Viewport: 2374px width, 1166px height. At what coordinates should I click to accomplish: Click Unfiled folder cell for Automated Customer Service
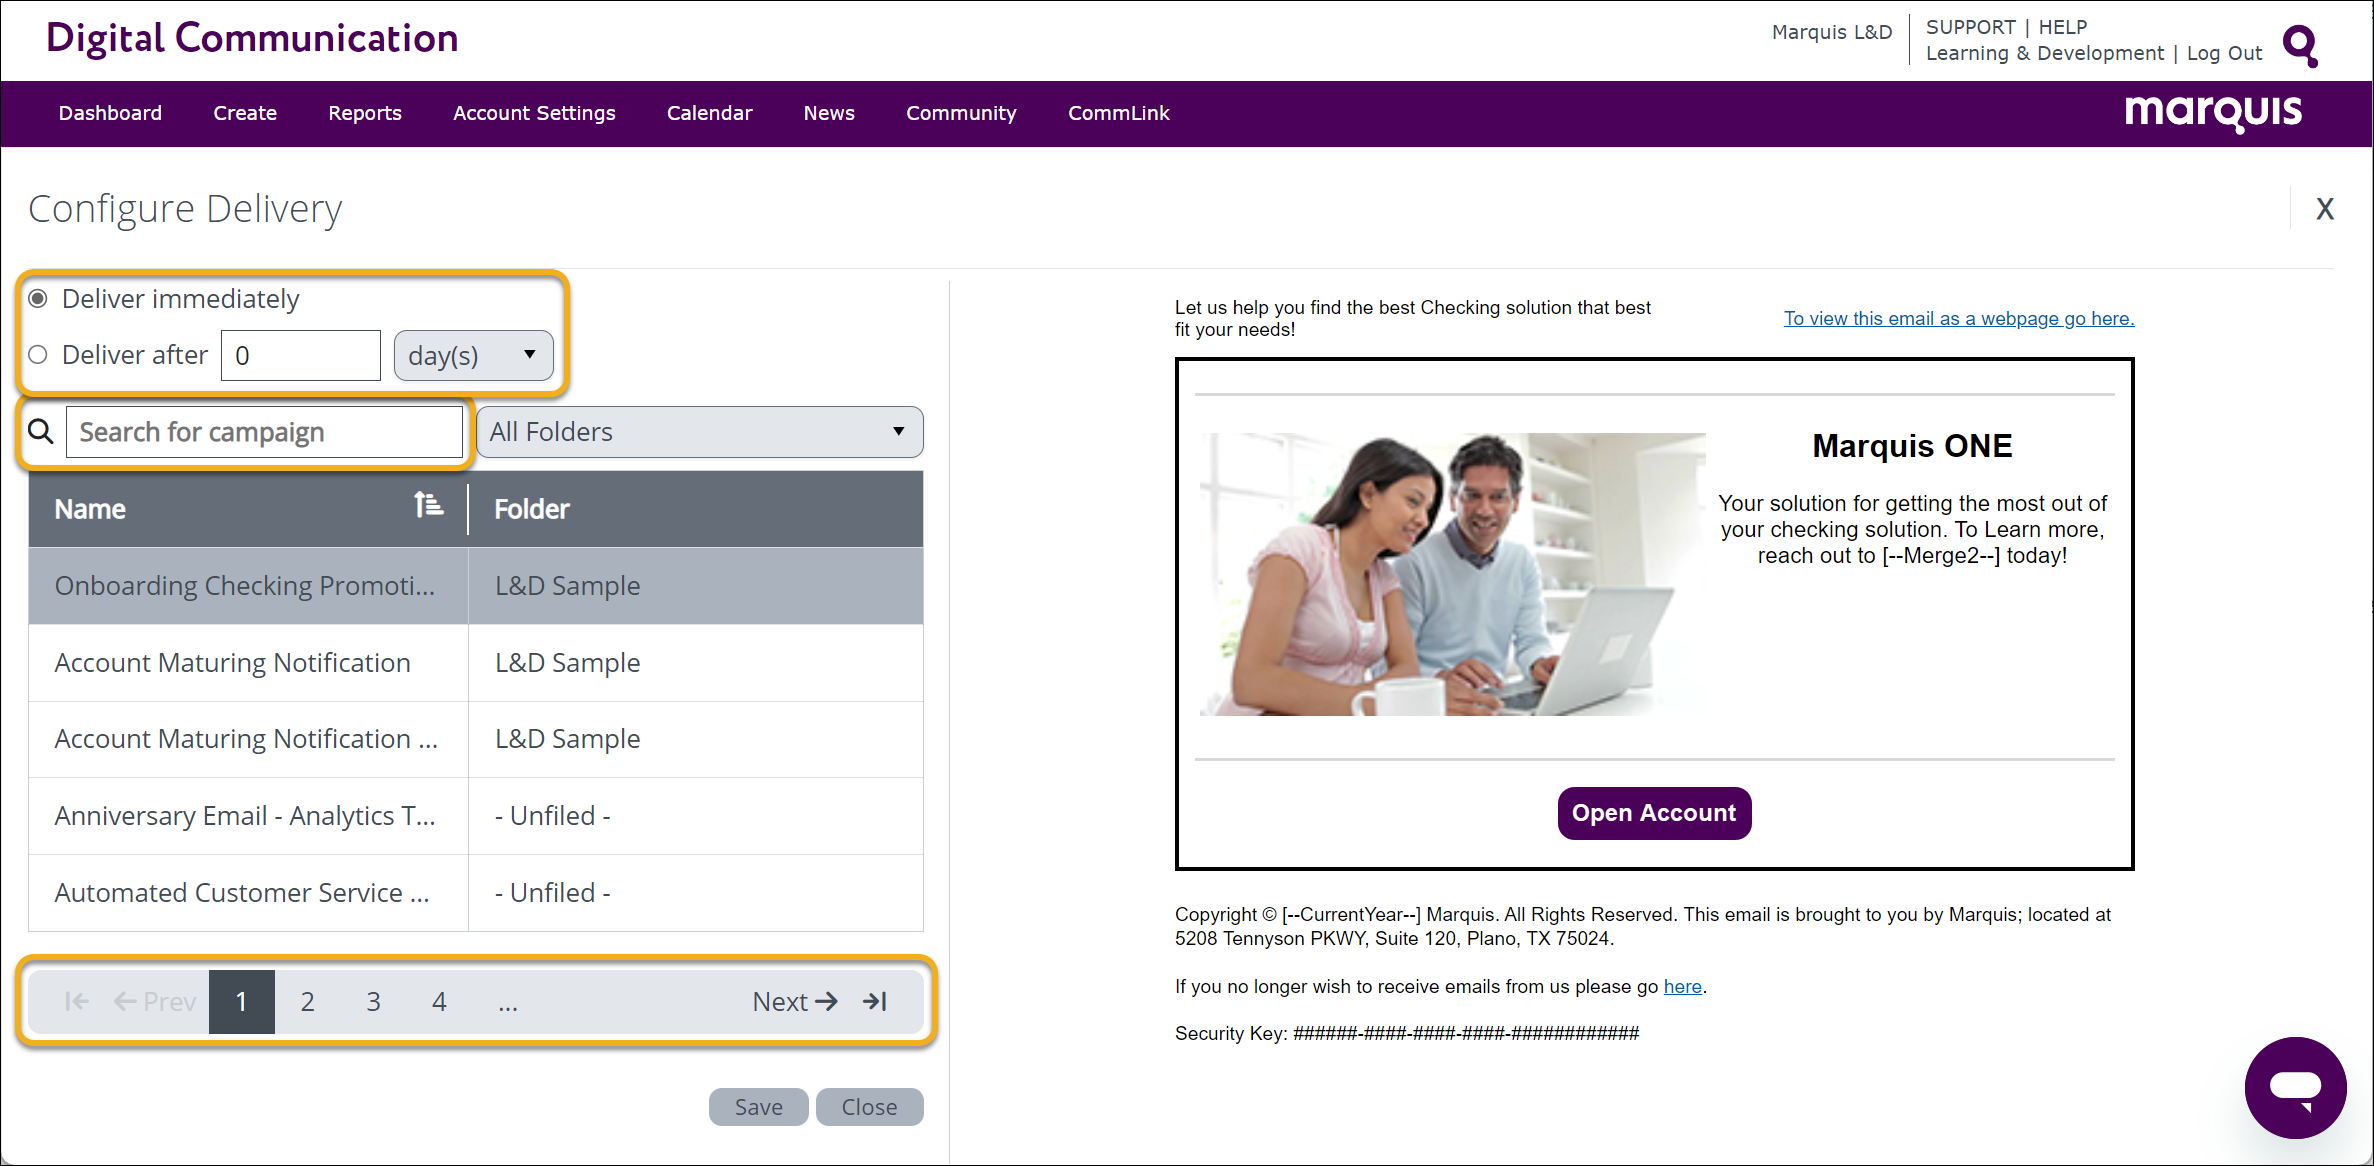click(x=696, y=893)
